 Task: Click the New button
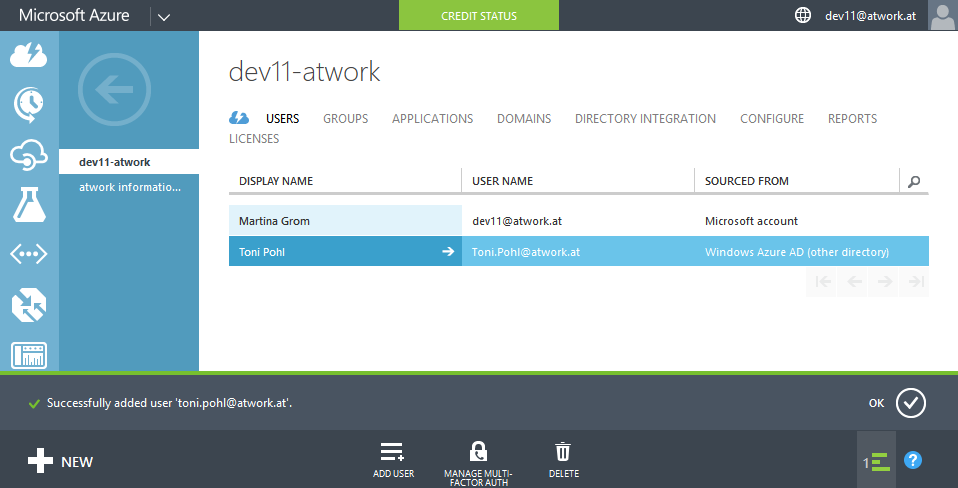(60, 461)
